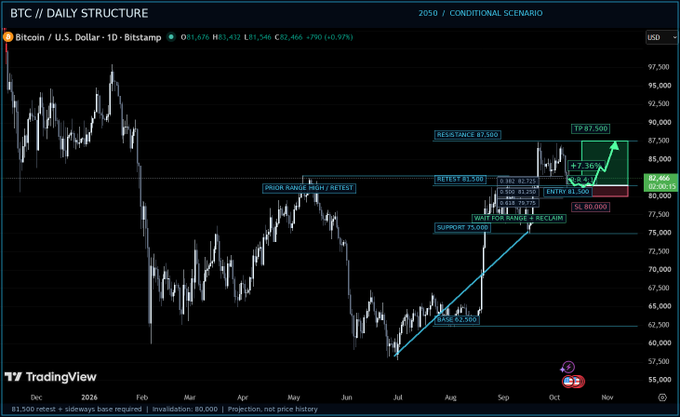Viewport: 680px width, 417px height.
Task: Click the red stop-loss zone box
Action: pyautogui.click(x=610, y=191)
